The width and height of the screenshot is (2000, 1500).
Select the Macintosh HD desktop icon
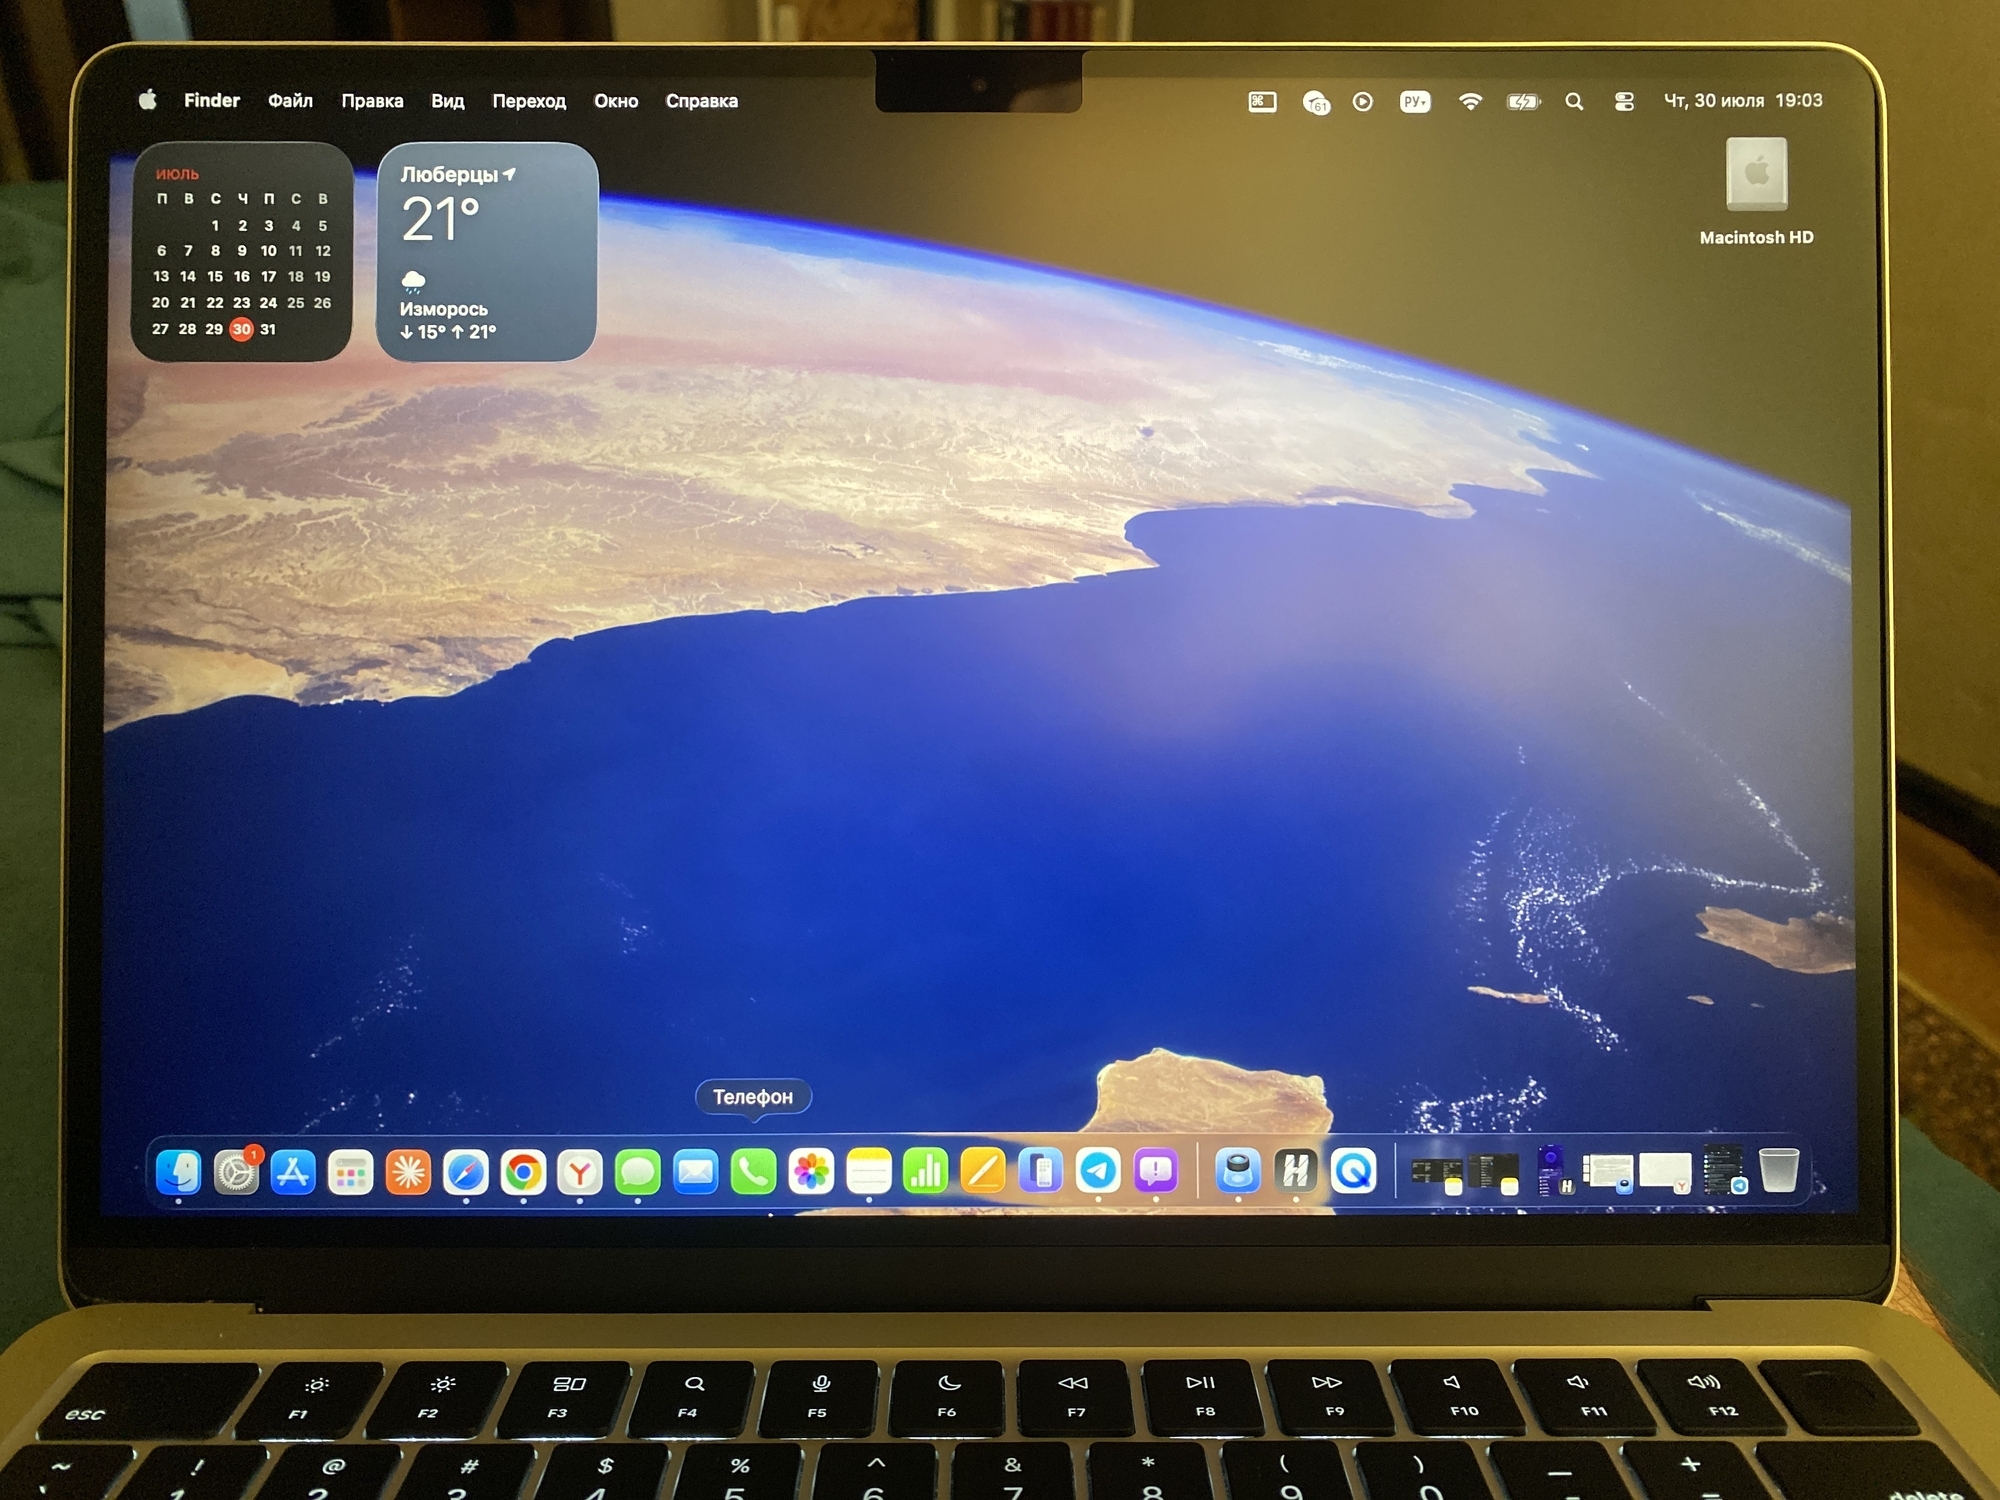(x=1757, y=191)
